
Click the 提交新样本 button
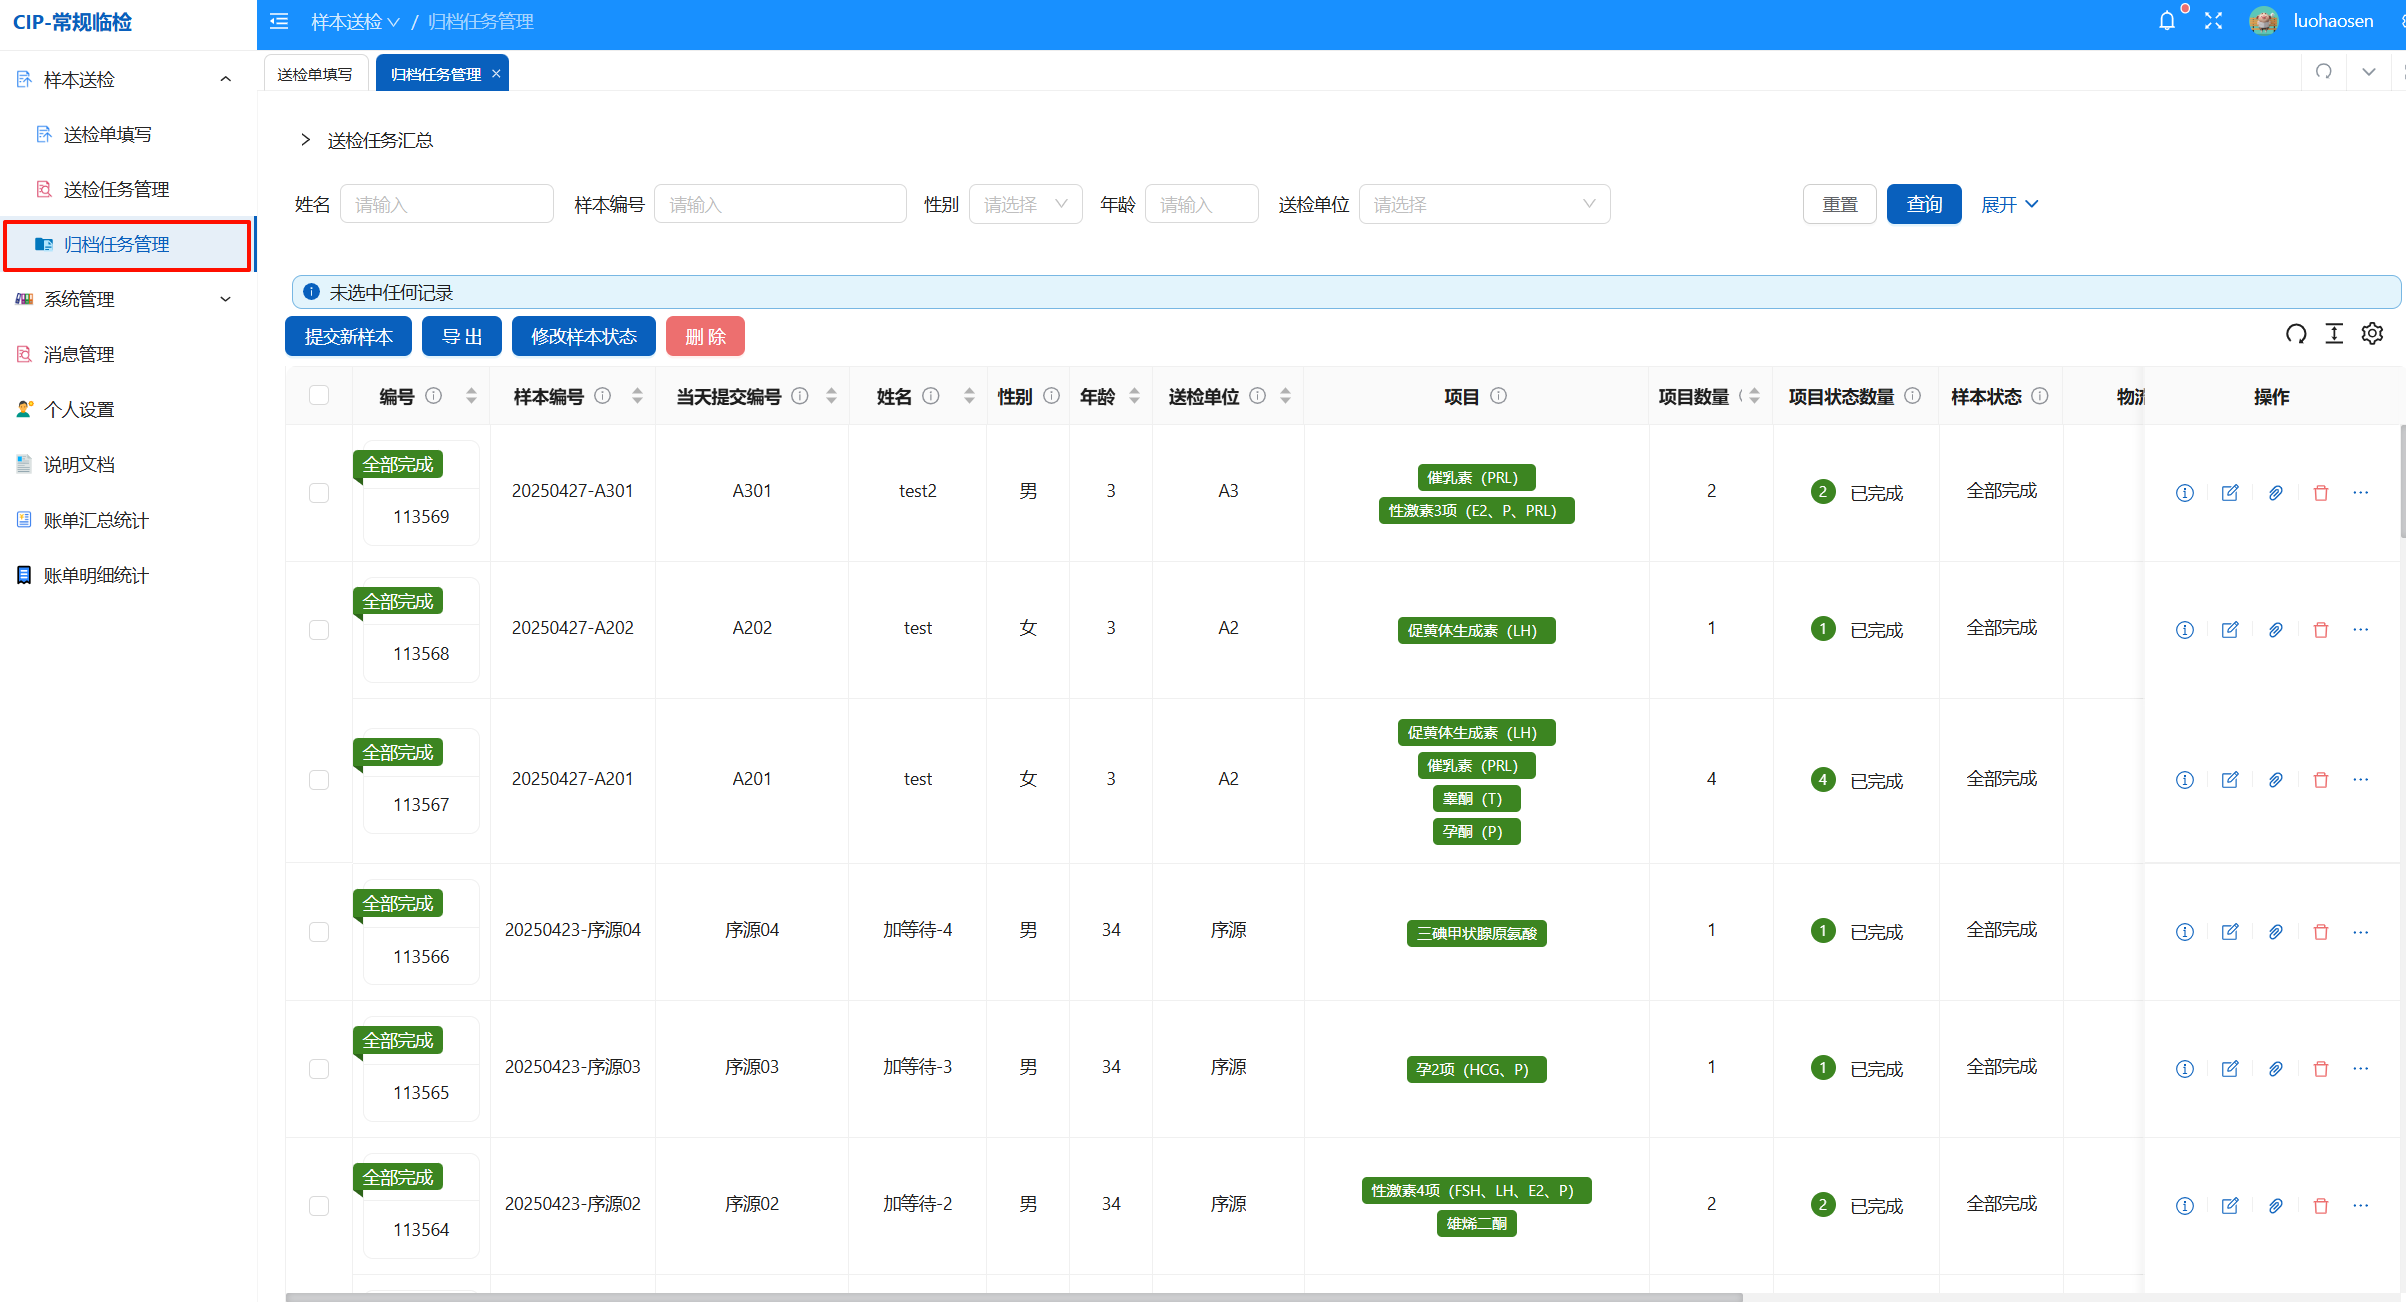(x=348, y=336)
